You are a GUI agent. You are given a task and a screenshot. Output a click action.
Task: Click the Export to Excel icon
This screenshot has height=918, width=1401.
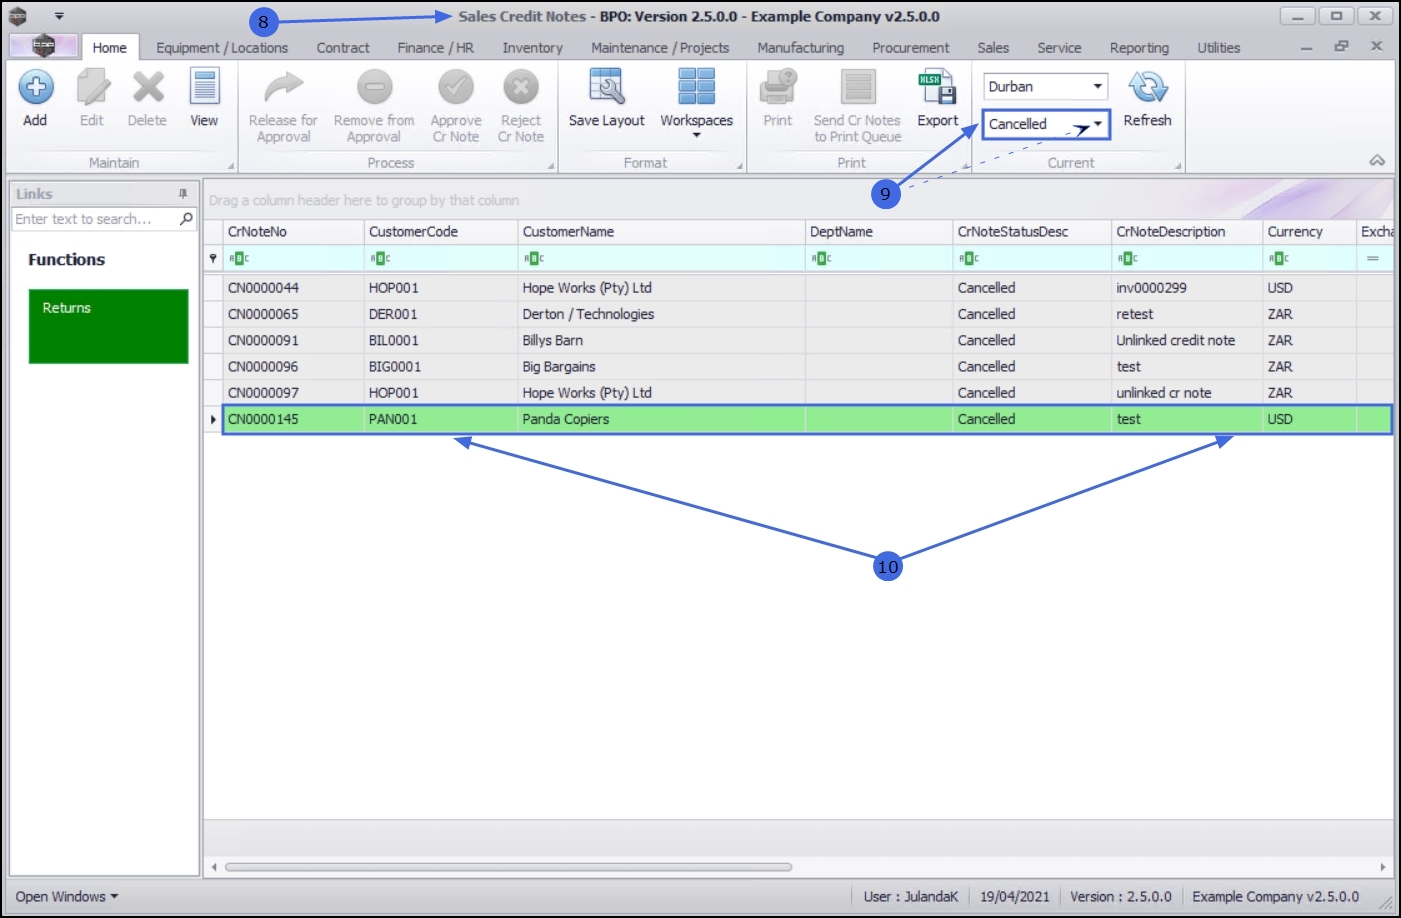tap(938, 88)
